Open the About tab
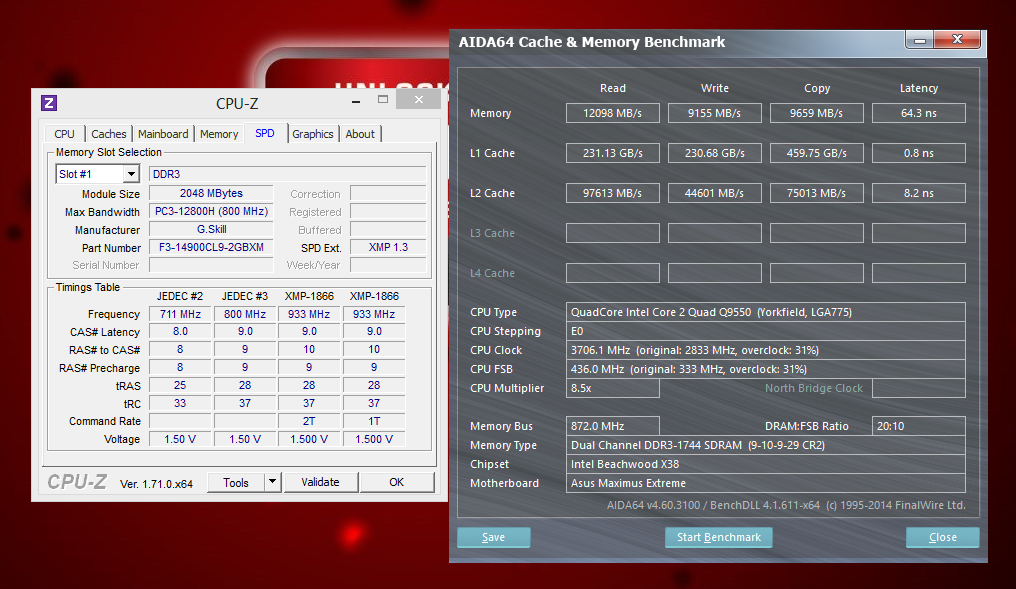Screen dimensions: 1016x589 point(360,134)
